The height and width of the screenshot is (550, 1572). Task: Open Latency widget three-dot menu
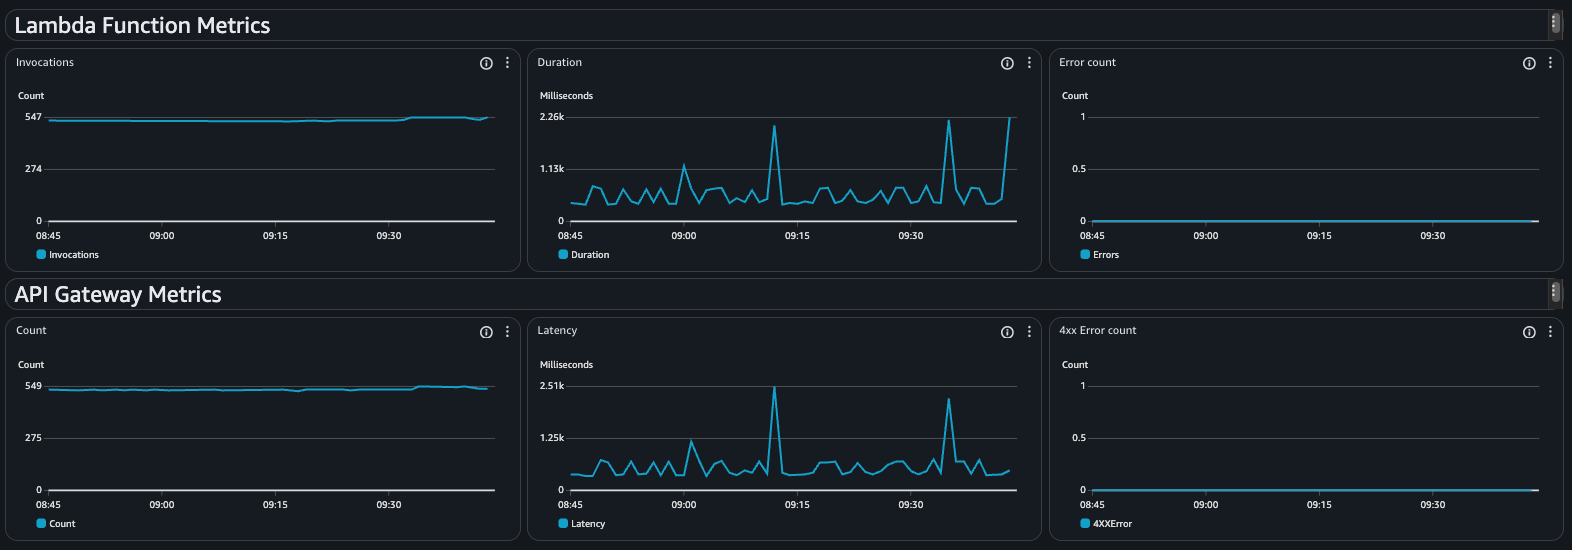click(1029, 332)
